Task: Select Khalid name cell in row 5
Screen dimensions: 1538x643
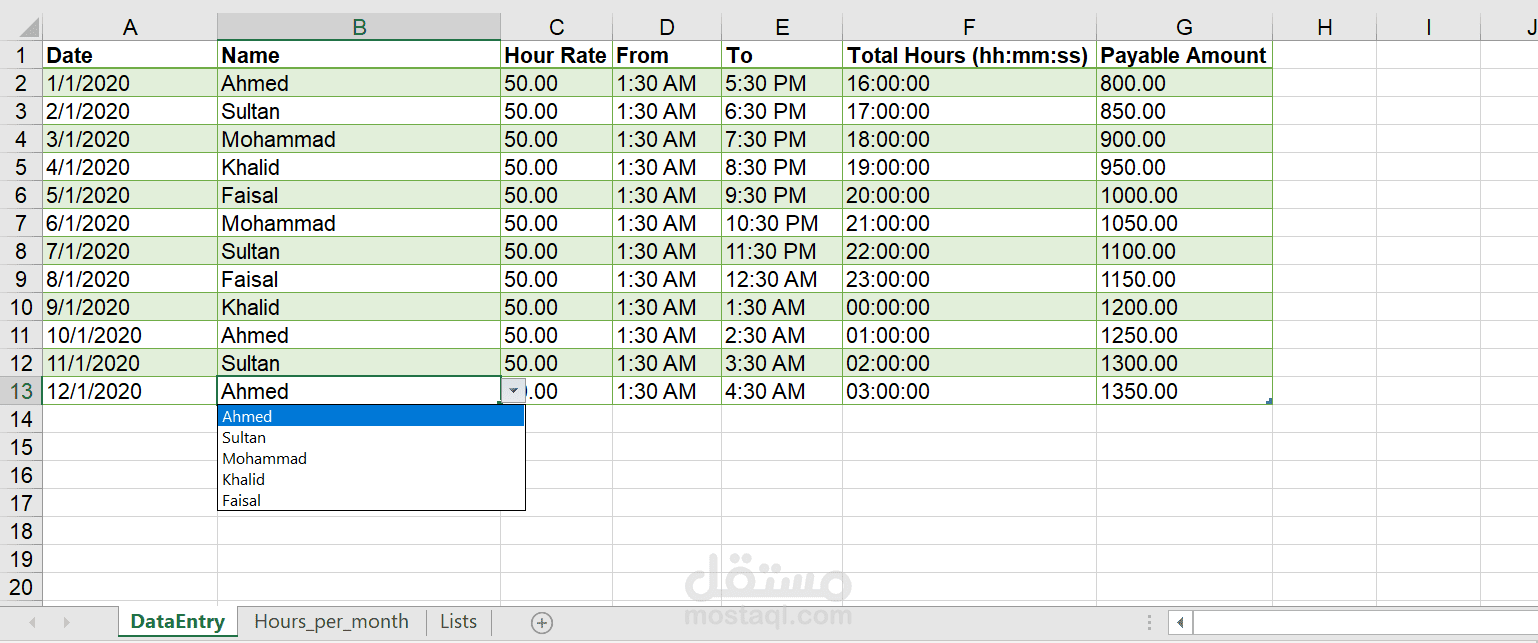Action: click(x=359, y=168)
